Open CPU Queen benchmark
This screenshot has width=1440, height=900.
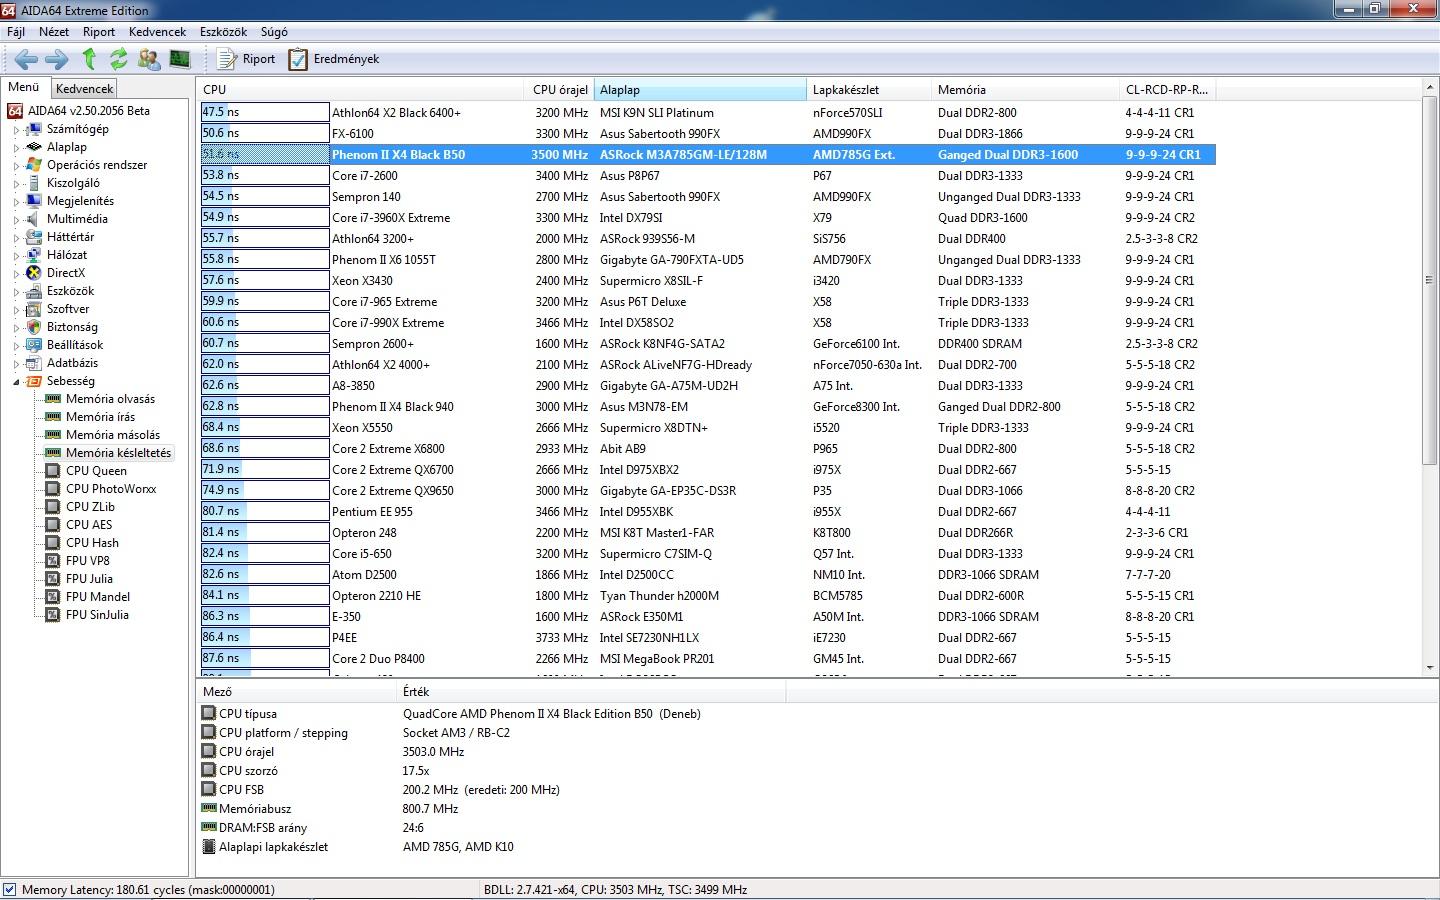click(x=96, y=471)
